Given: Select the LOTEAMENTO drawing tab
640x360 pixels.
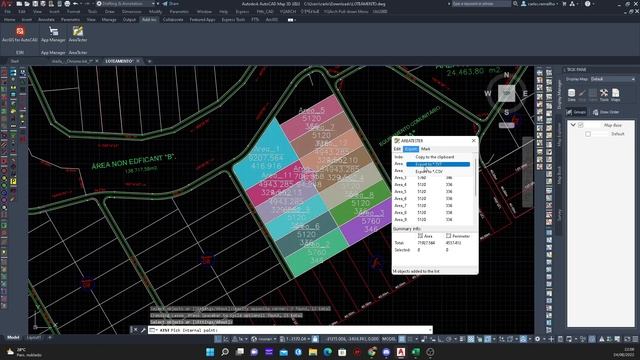Looking at the screenshot, I should 119,61.
